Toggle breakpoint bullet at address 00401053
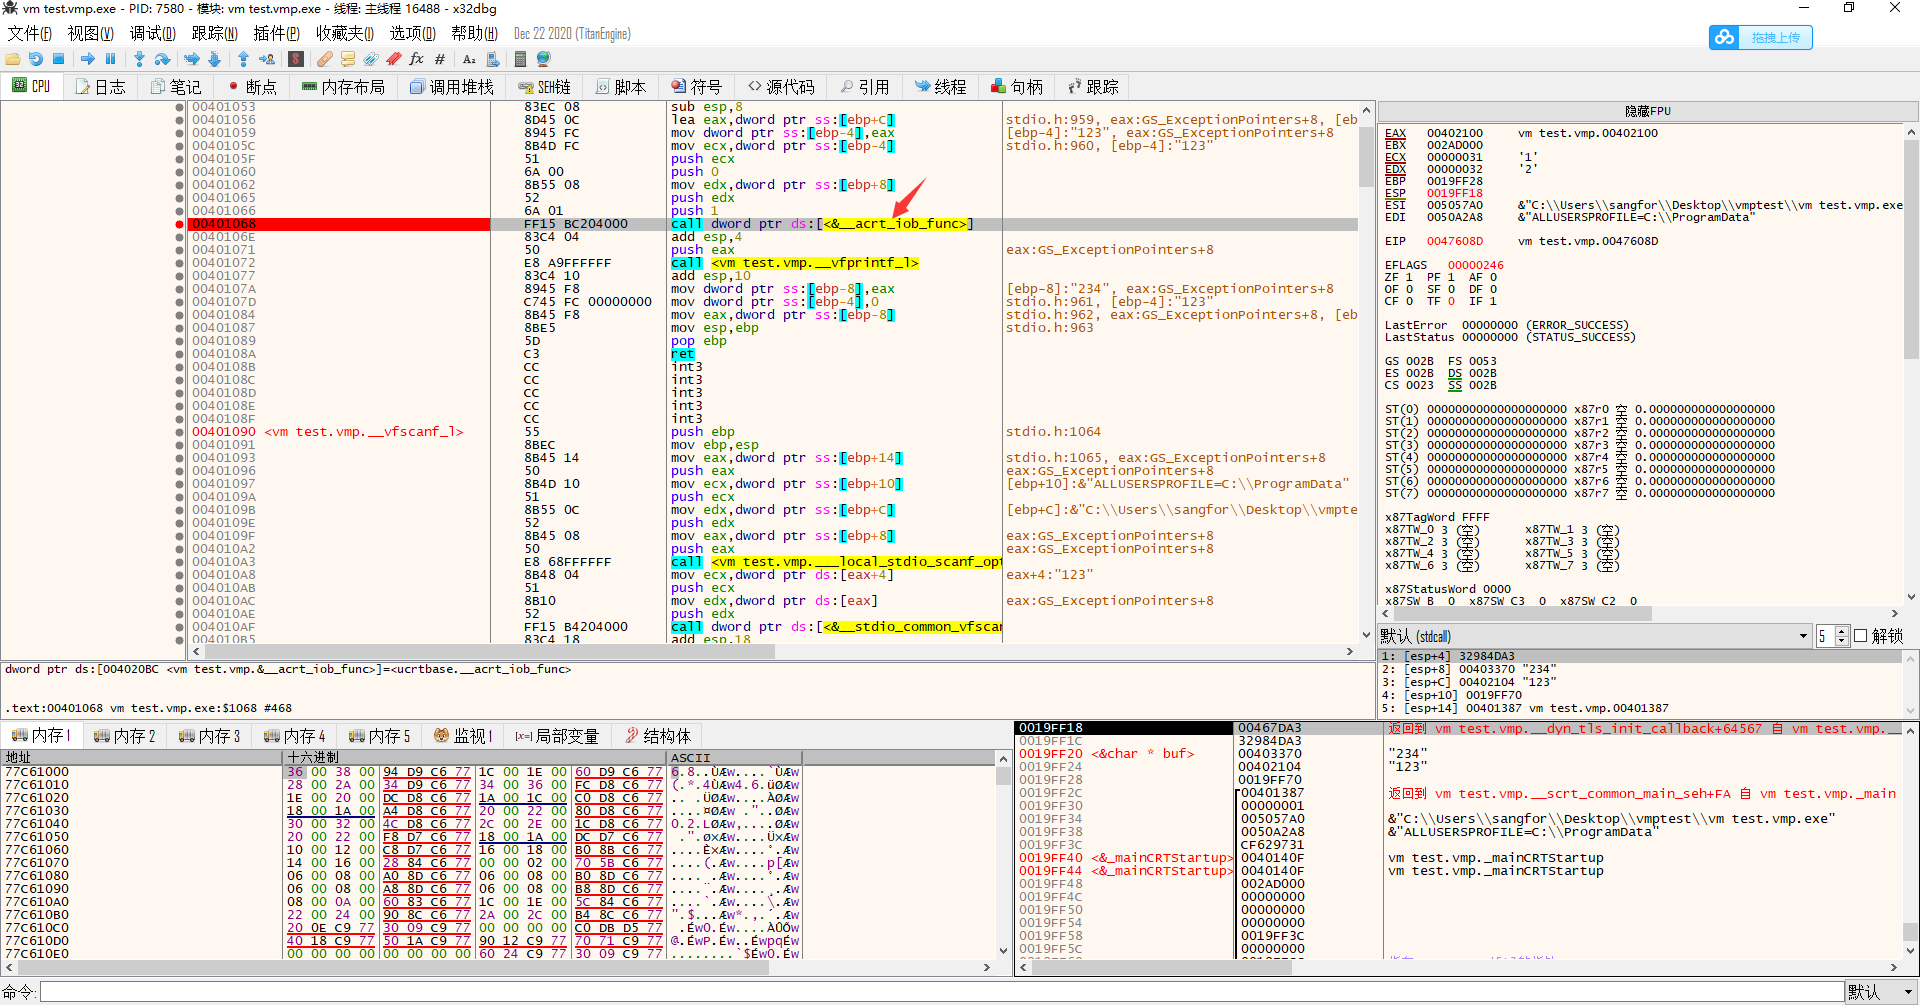Viewport: 1920px width, 1005px height. coord(180,107)
